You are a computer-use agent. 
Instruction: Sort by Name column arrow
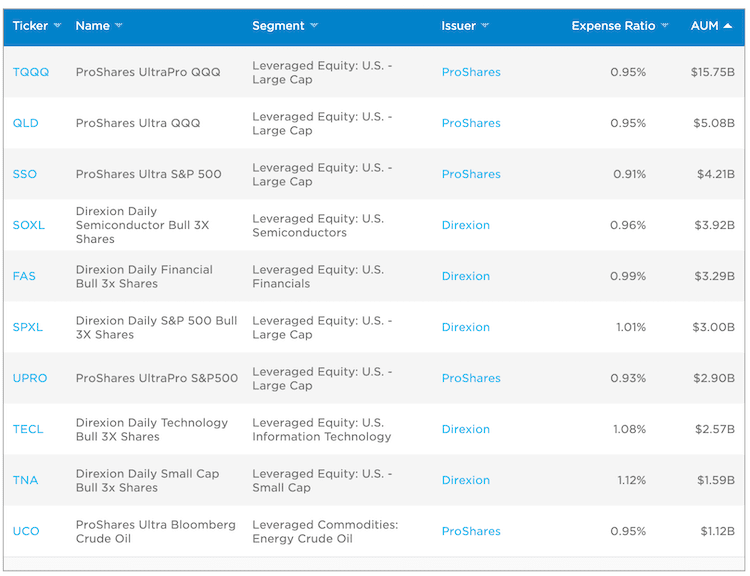[119, 25]
